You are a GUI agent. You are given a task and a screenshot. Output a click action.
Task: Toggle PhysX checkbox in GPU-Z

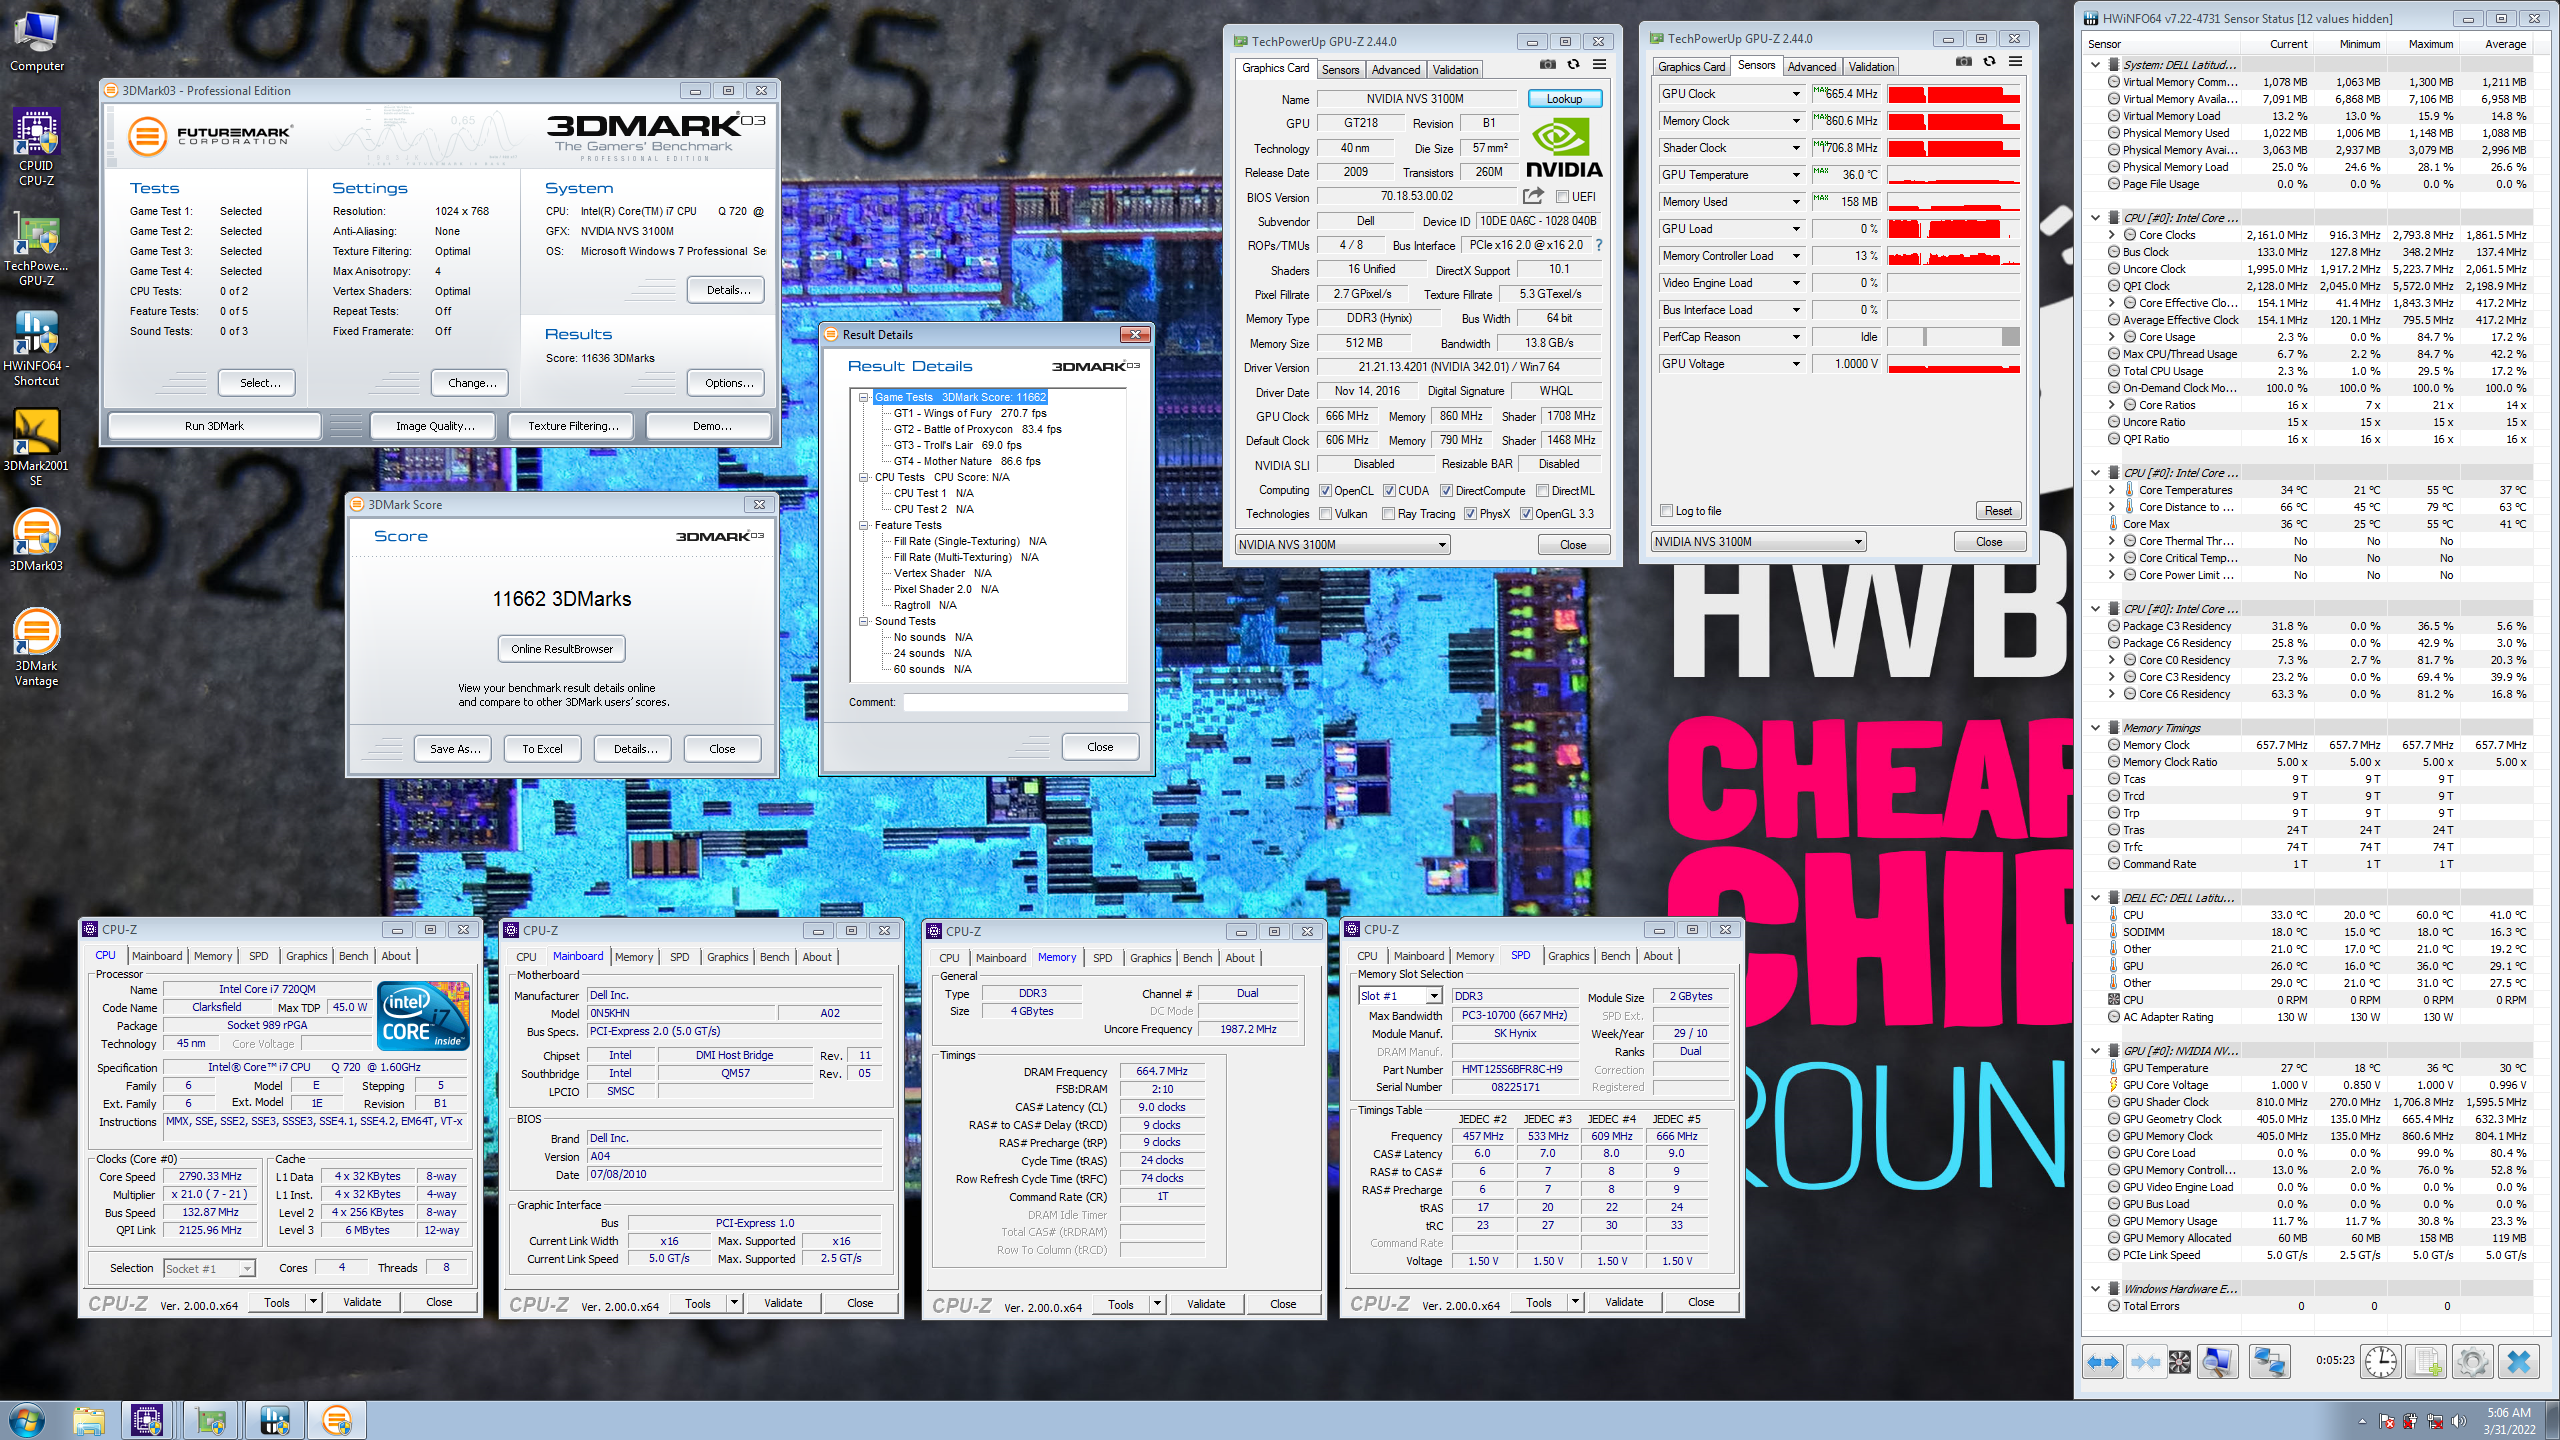(x=1470, y=514)
